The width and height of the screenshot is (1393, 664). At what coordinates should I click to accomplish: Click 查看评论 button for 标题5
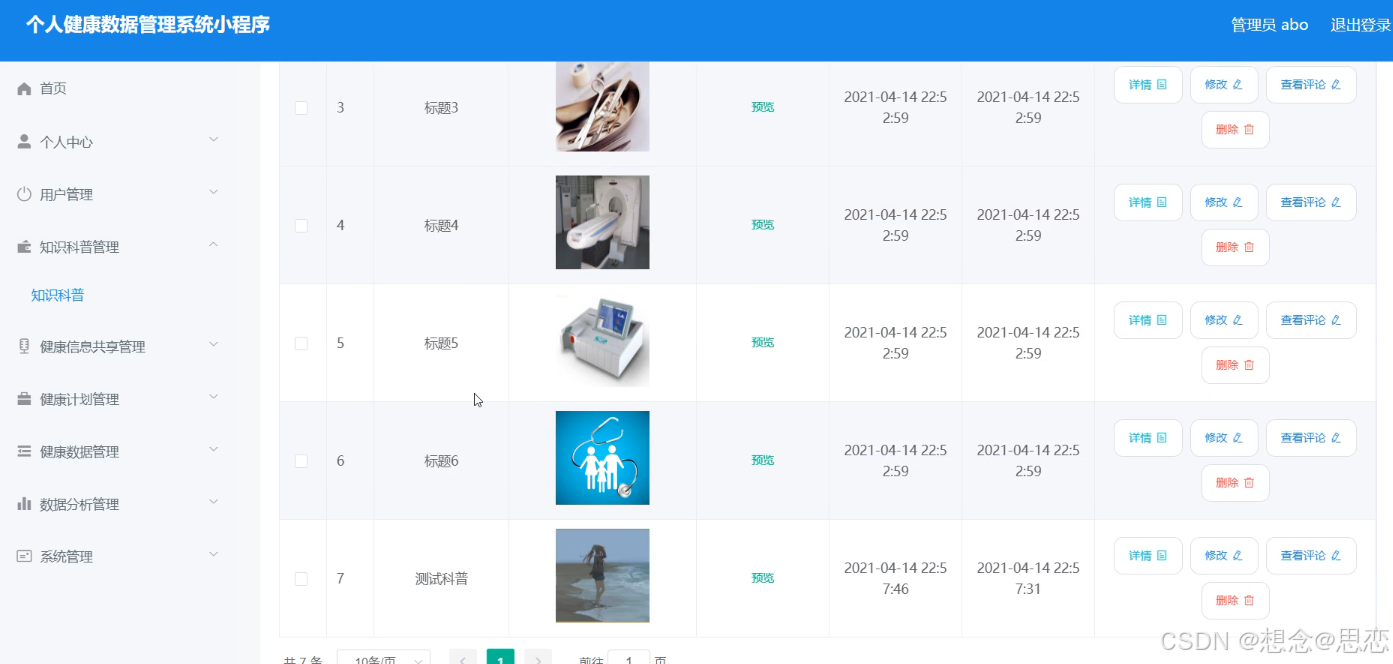(x=1311, y=320)
